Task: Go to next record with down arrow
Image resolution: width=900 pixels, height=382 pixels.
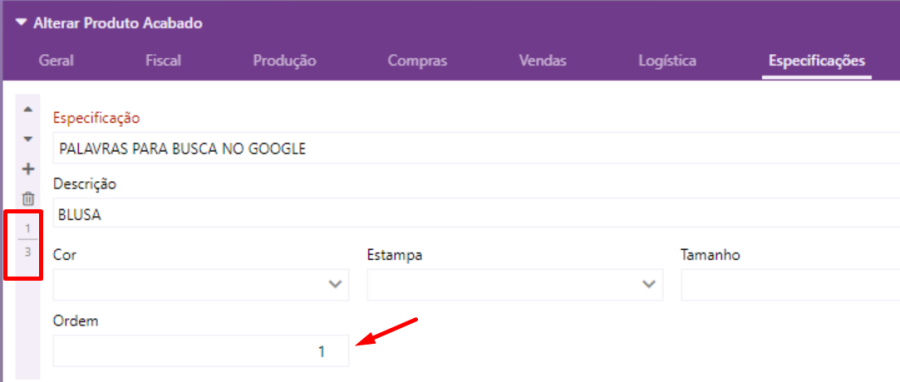Action: coord(28,139)
